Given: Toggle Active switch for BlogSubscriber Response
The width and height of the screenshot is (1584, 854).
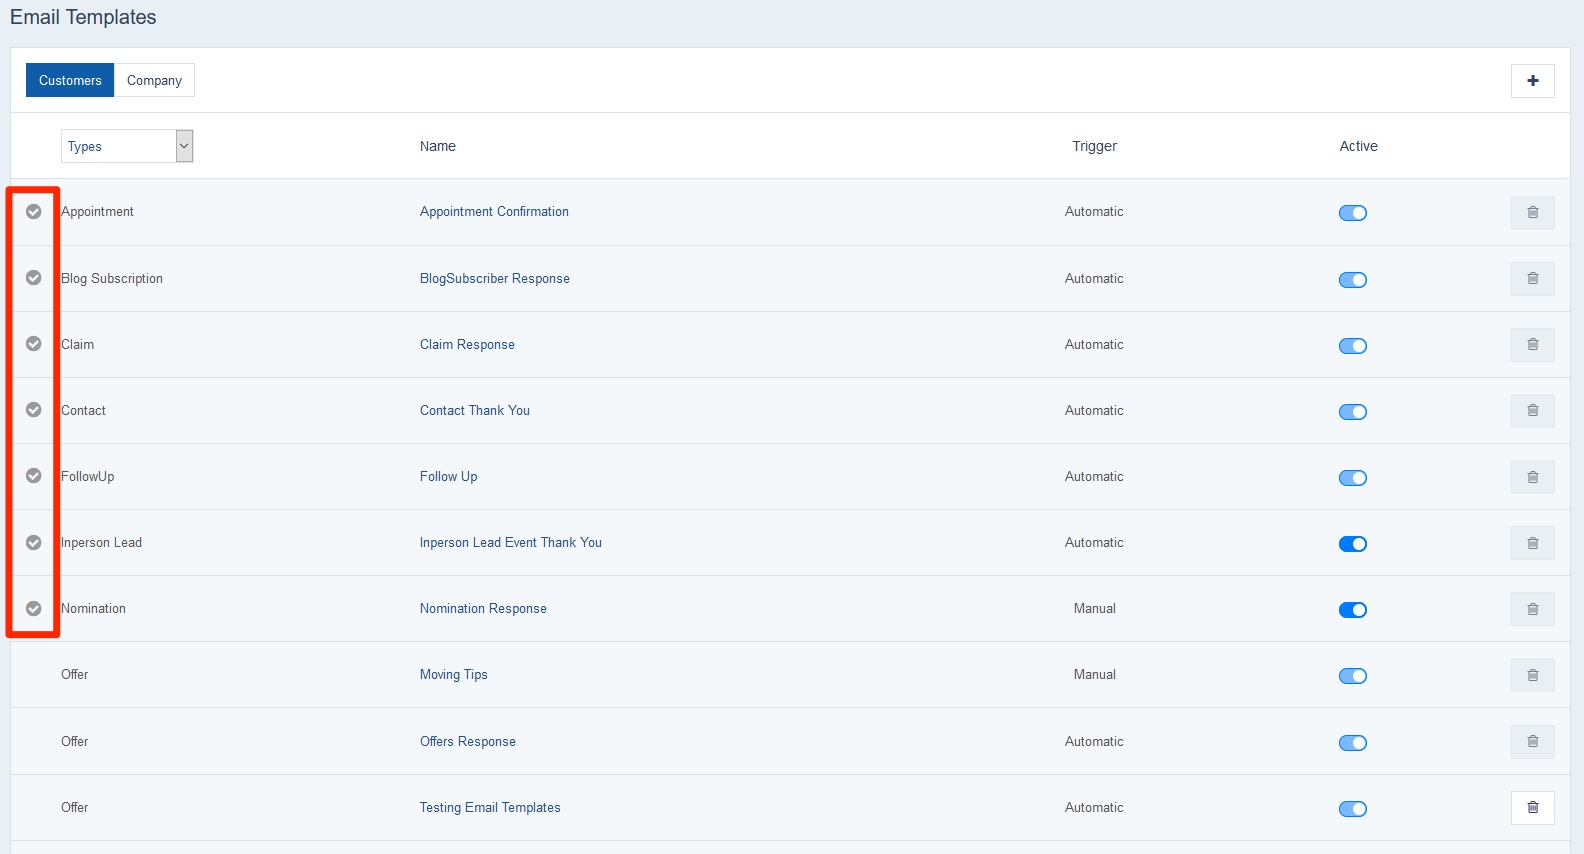Looking at the screenshot, I should 1352,280.
